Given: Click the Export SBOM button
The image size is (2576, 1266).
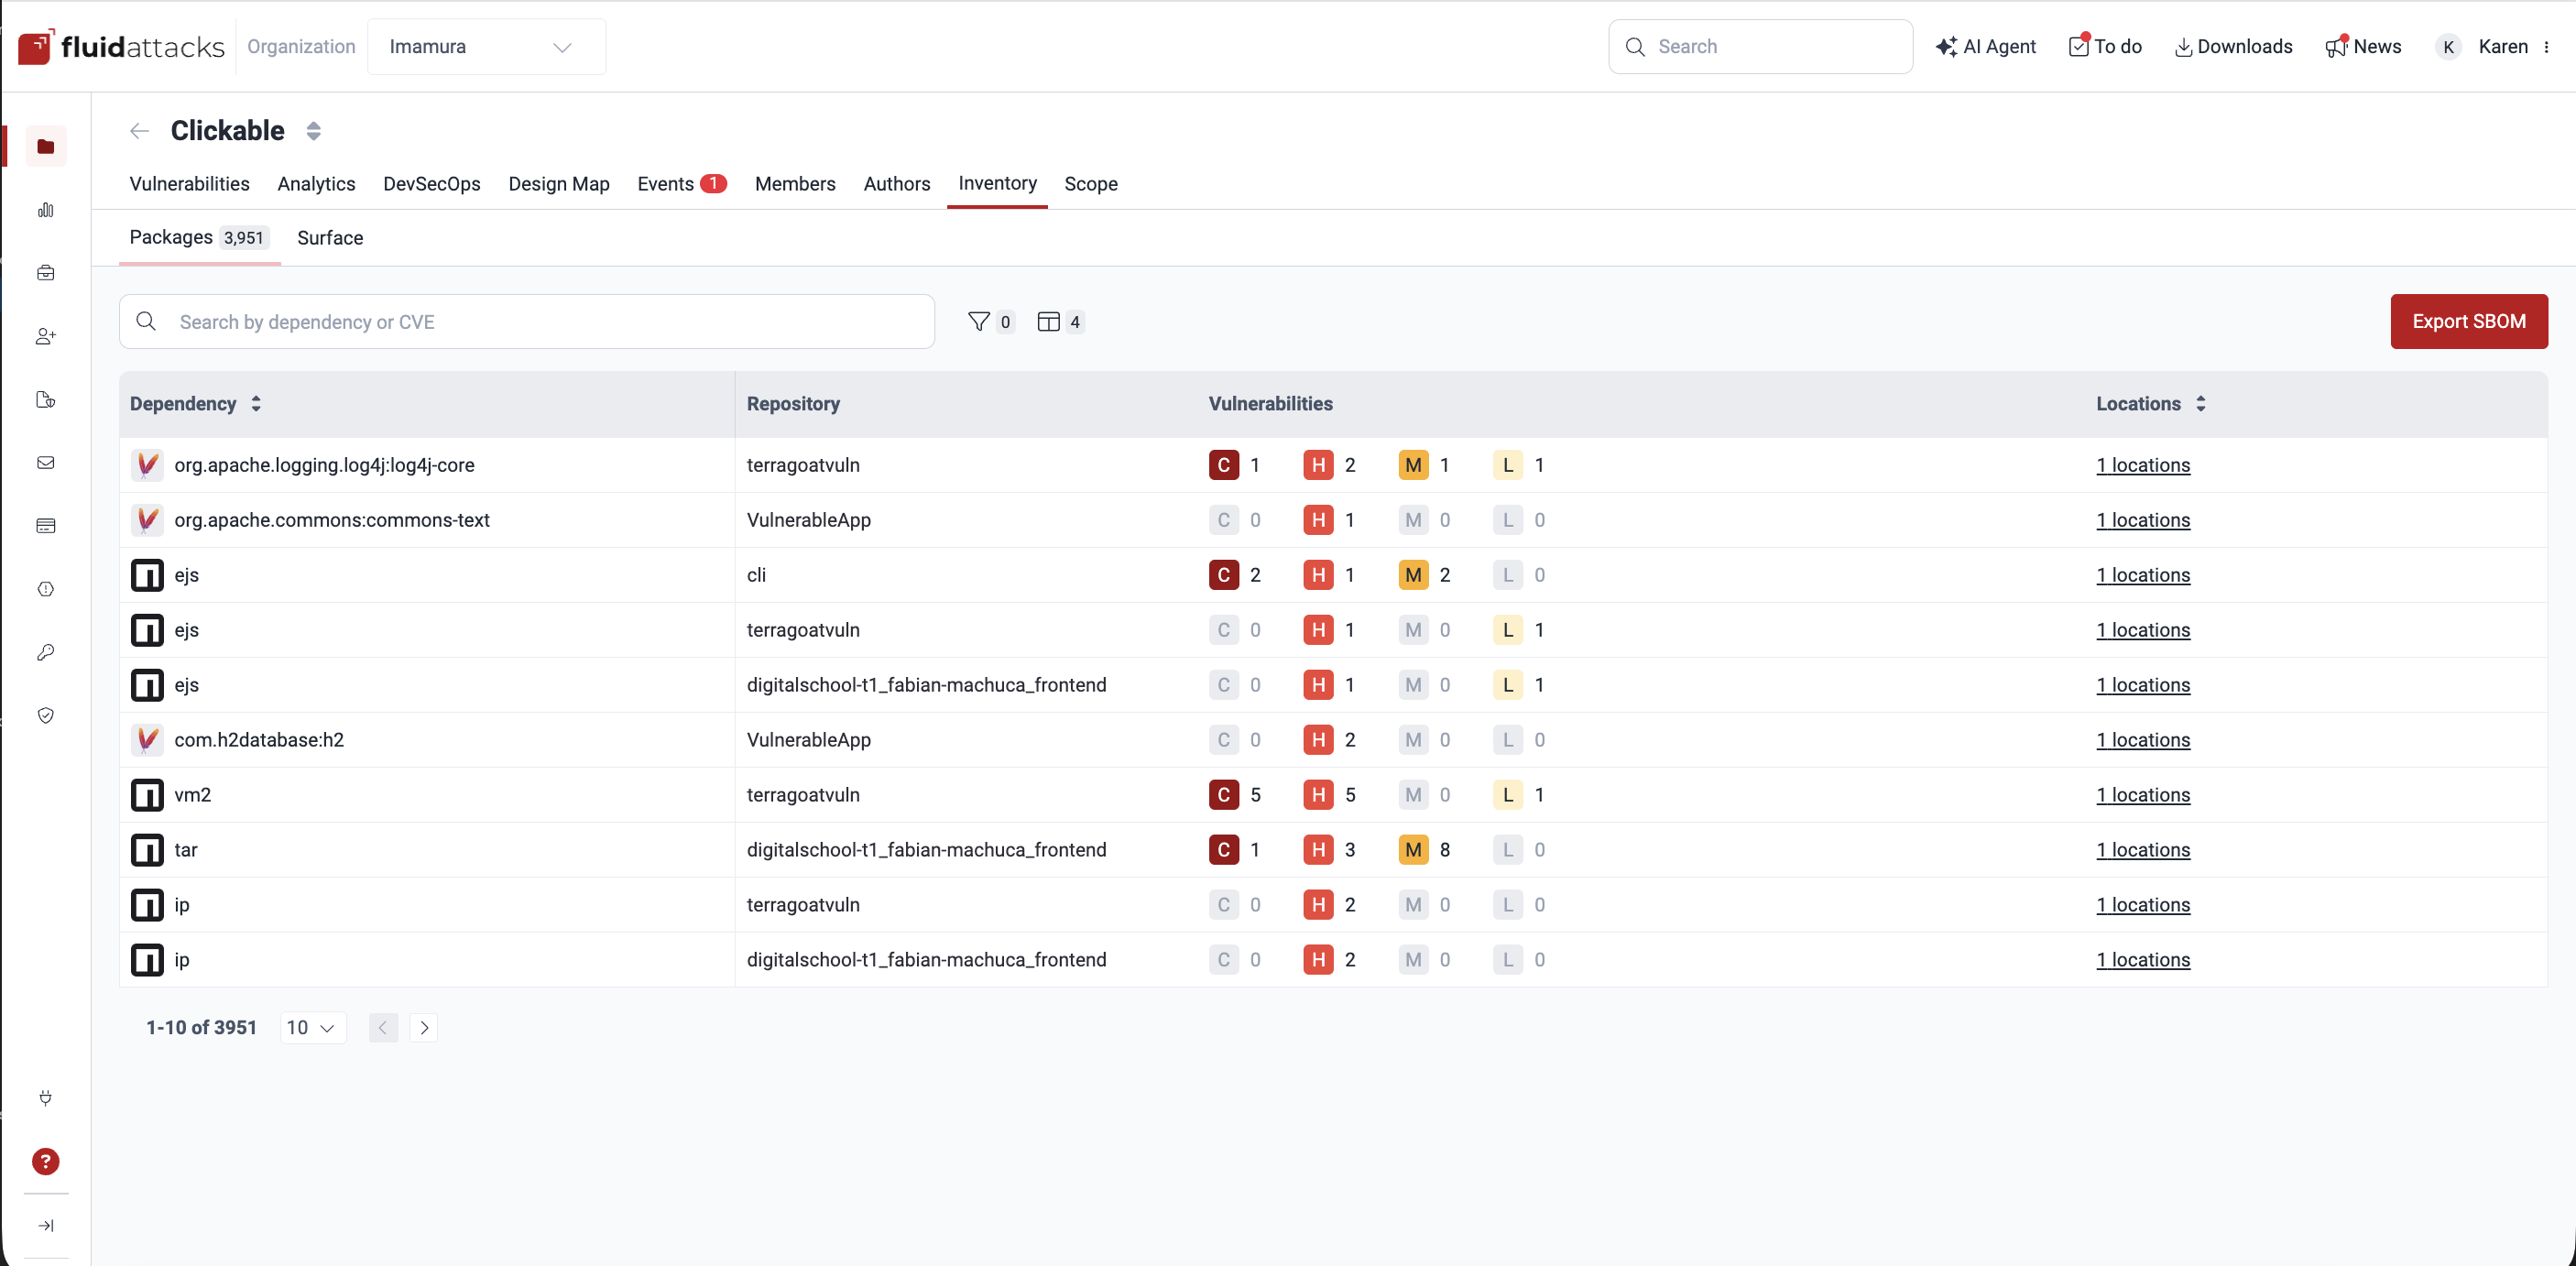Looking at the screenshot, I should coord(2468,321).
